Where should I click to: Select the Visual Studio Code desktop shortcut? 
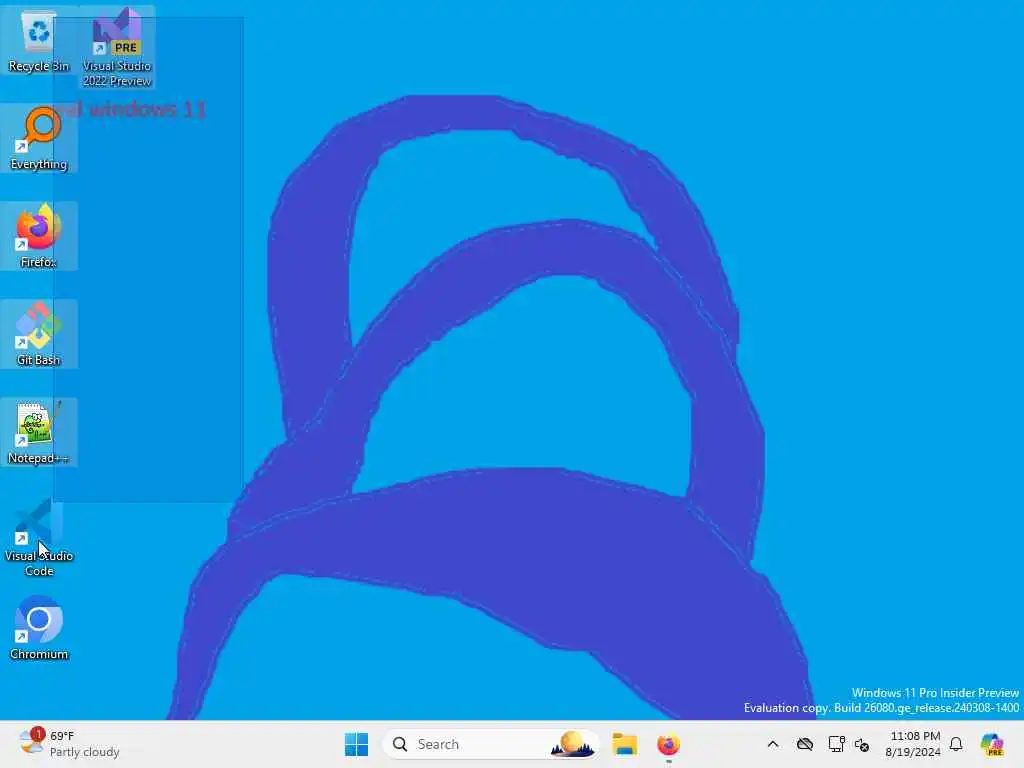pos(39,537)
